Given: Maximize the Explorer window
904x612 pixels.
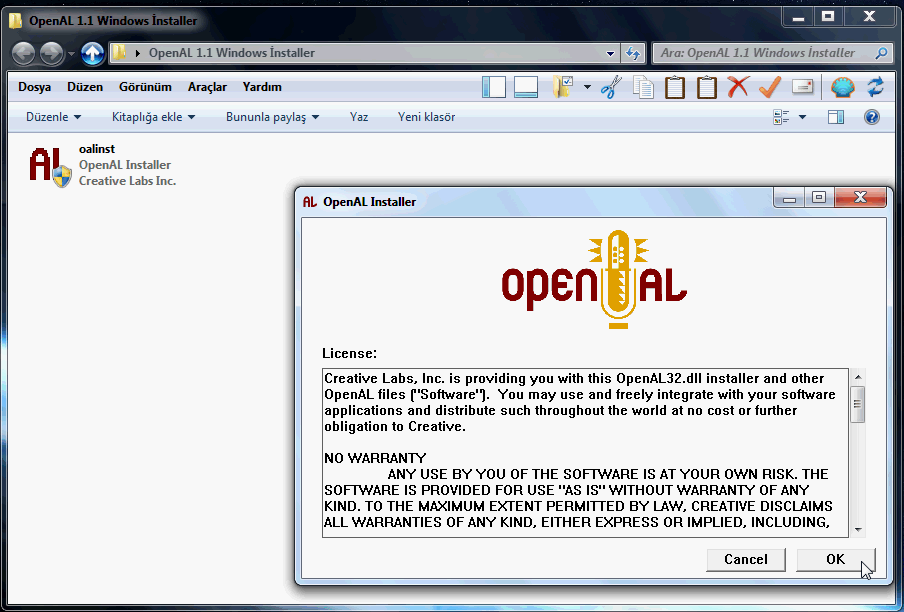Looking at the screenshot, I should [x=828, y=17].
